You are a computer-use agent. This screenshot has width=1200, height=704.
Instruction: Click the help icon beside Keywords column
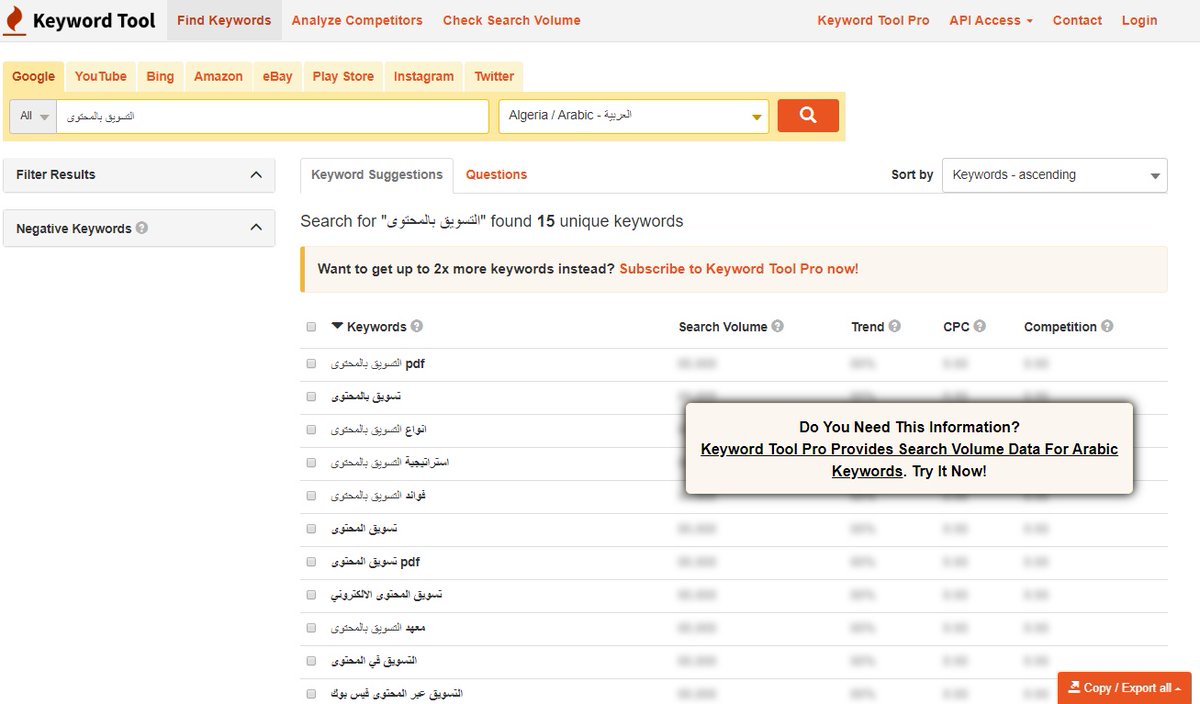click(x=416, y=326)
